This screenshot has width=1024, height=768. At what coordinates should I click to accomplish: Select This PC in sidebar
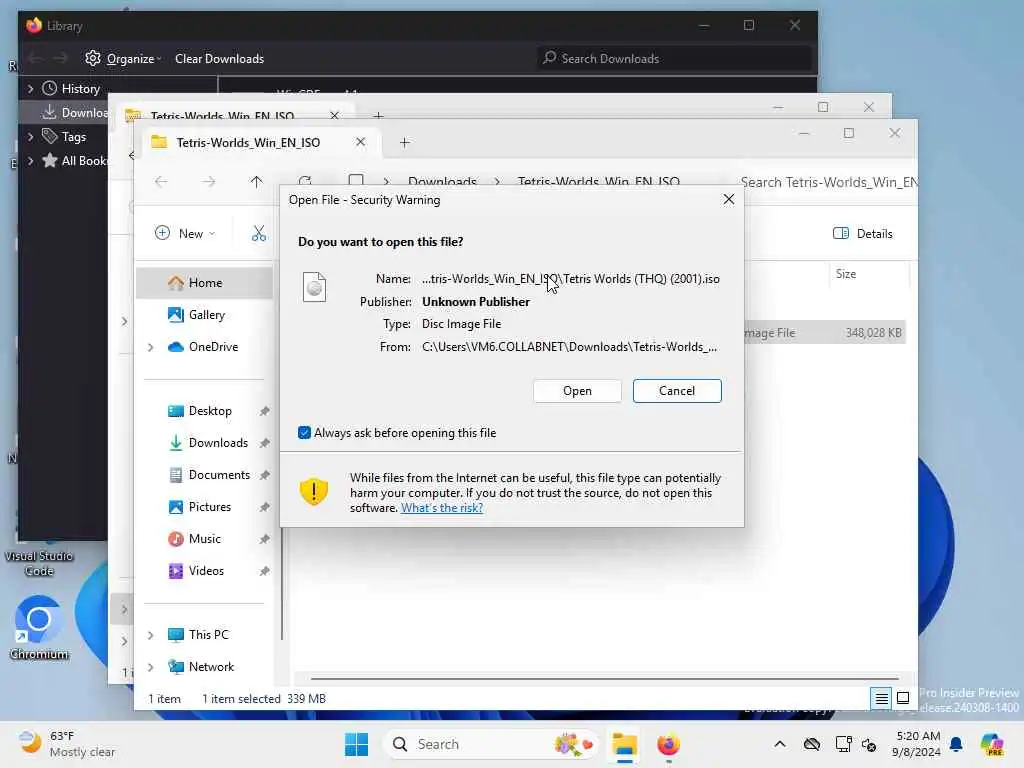[x=208, y=635]
